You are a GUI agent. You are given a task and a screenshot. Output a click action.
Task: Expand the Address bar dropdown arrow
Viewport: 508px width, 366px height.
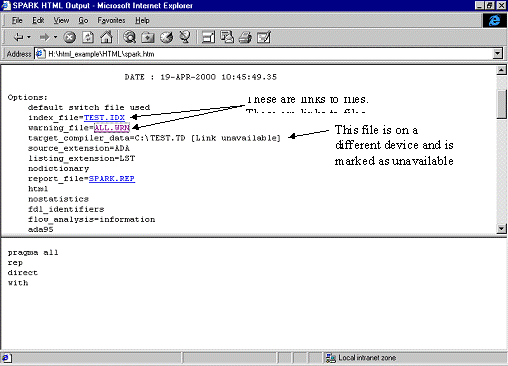498,54
